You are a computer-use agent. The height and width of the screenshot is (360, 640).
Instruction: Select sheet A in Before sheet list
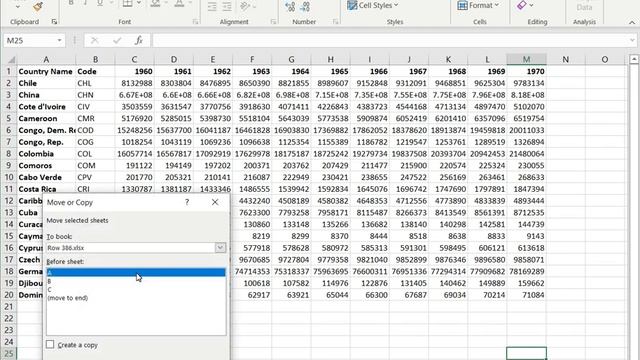136,272
